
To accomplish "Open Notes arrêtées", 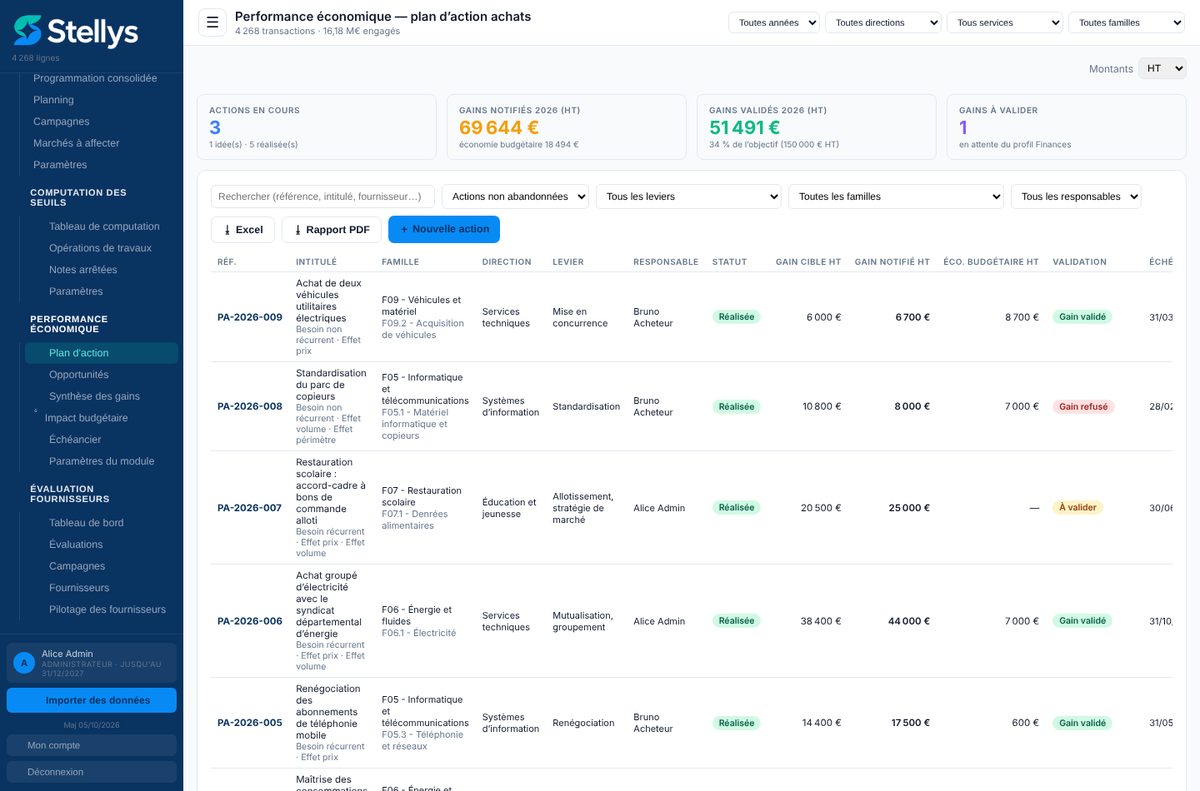I will click(x=83, y=270).
